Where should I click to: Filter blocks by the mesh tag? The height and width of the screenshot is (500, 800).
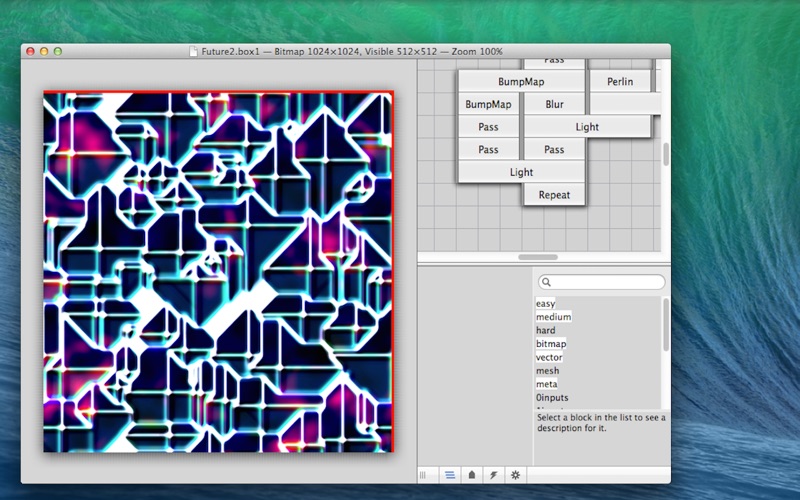(x=547, y=370)
